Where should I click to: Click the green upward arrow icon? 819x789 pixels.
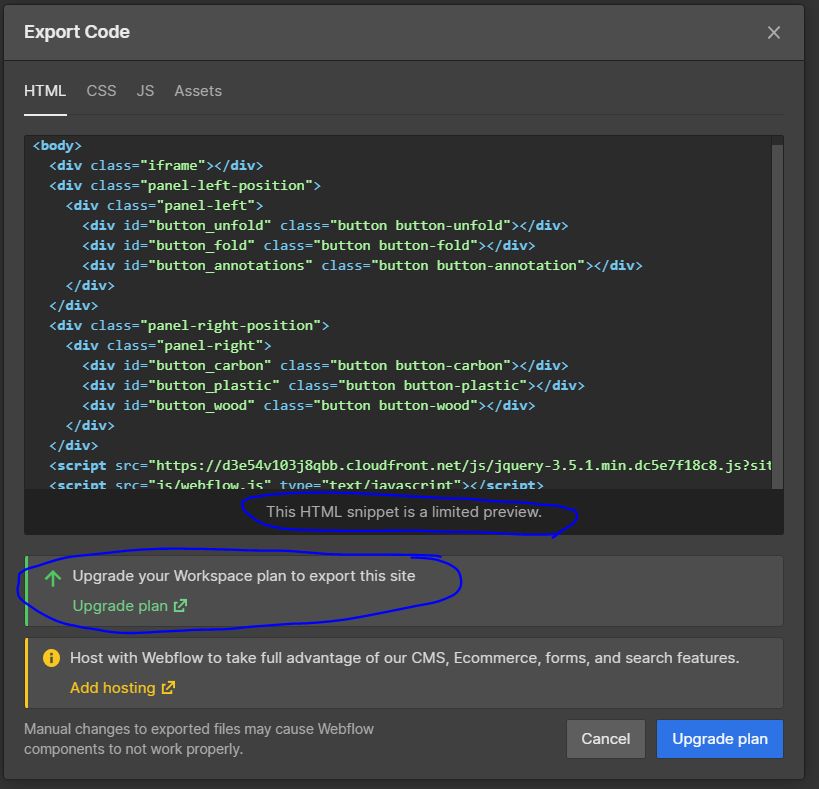pyautogui.click(x=53, y=578)
